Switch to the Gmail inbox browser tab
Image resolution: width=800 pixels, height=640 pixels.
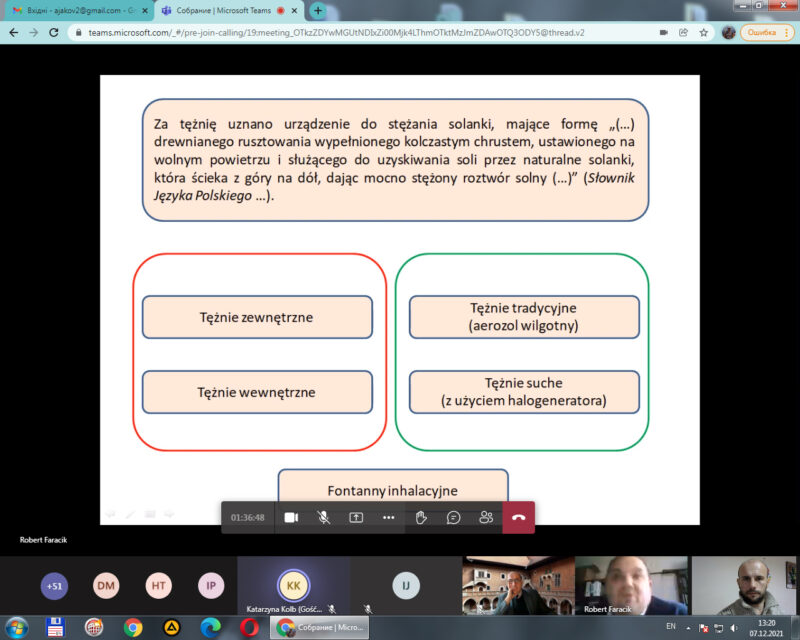(75, 10)
